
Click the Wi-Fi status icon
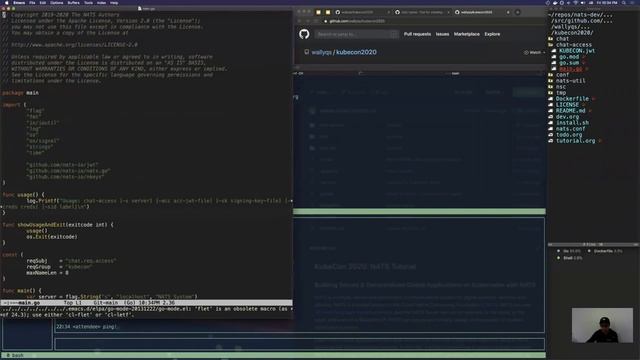(576, 2)
